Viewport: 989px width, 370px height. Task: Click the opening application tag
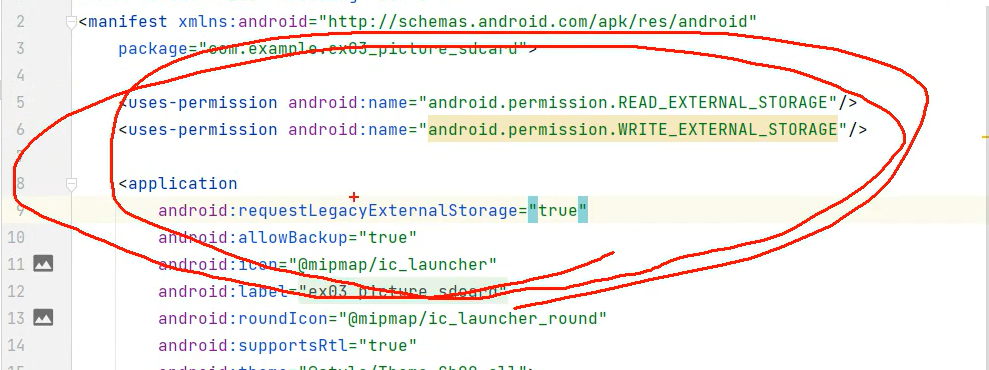click(x=178, y=183)
